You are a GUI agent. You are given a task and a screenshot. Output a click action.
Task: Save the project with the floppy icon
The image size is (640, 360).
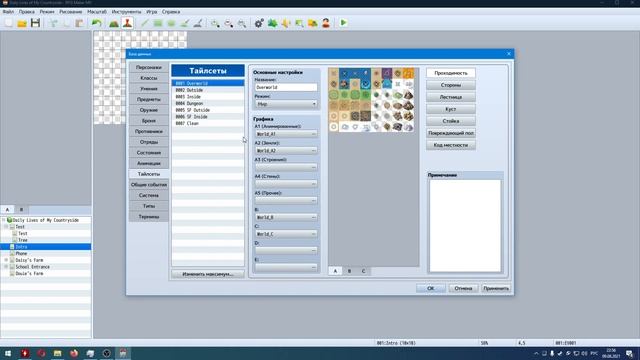[36, 23]
